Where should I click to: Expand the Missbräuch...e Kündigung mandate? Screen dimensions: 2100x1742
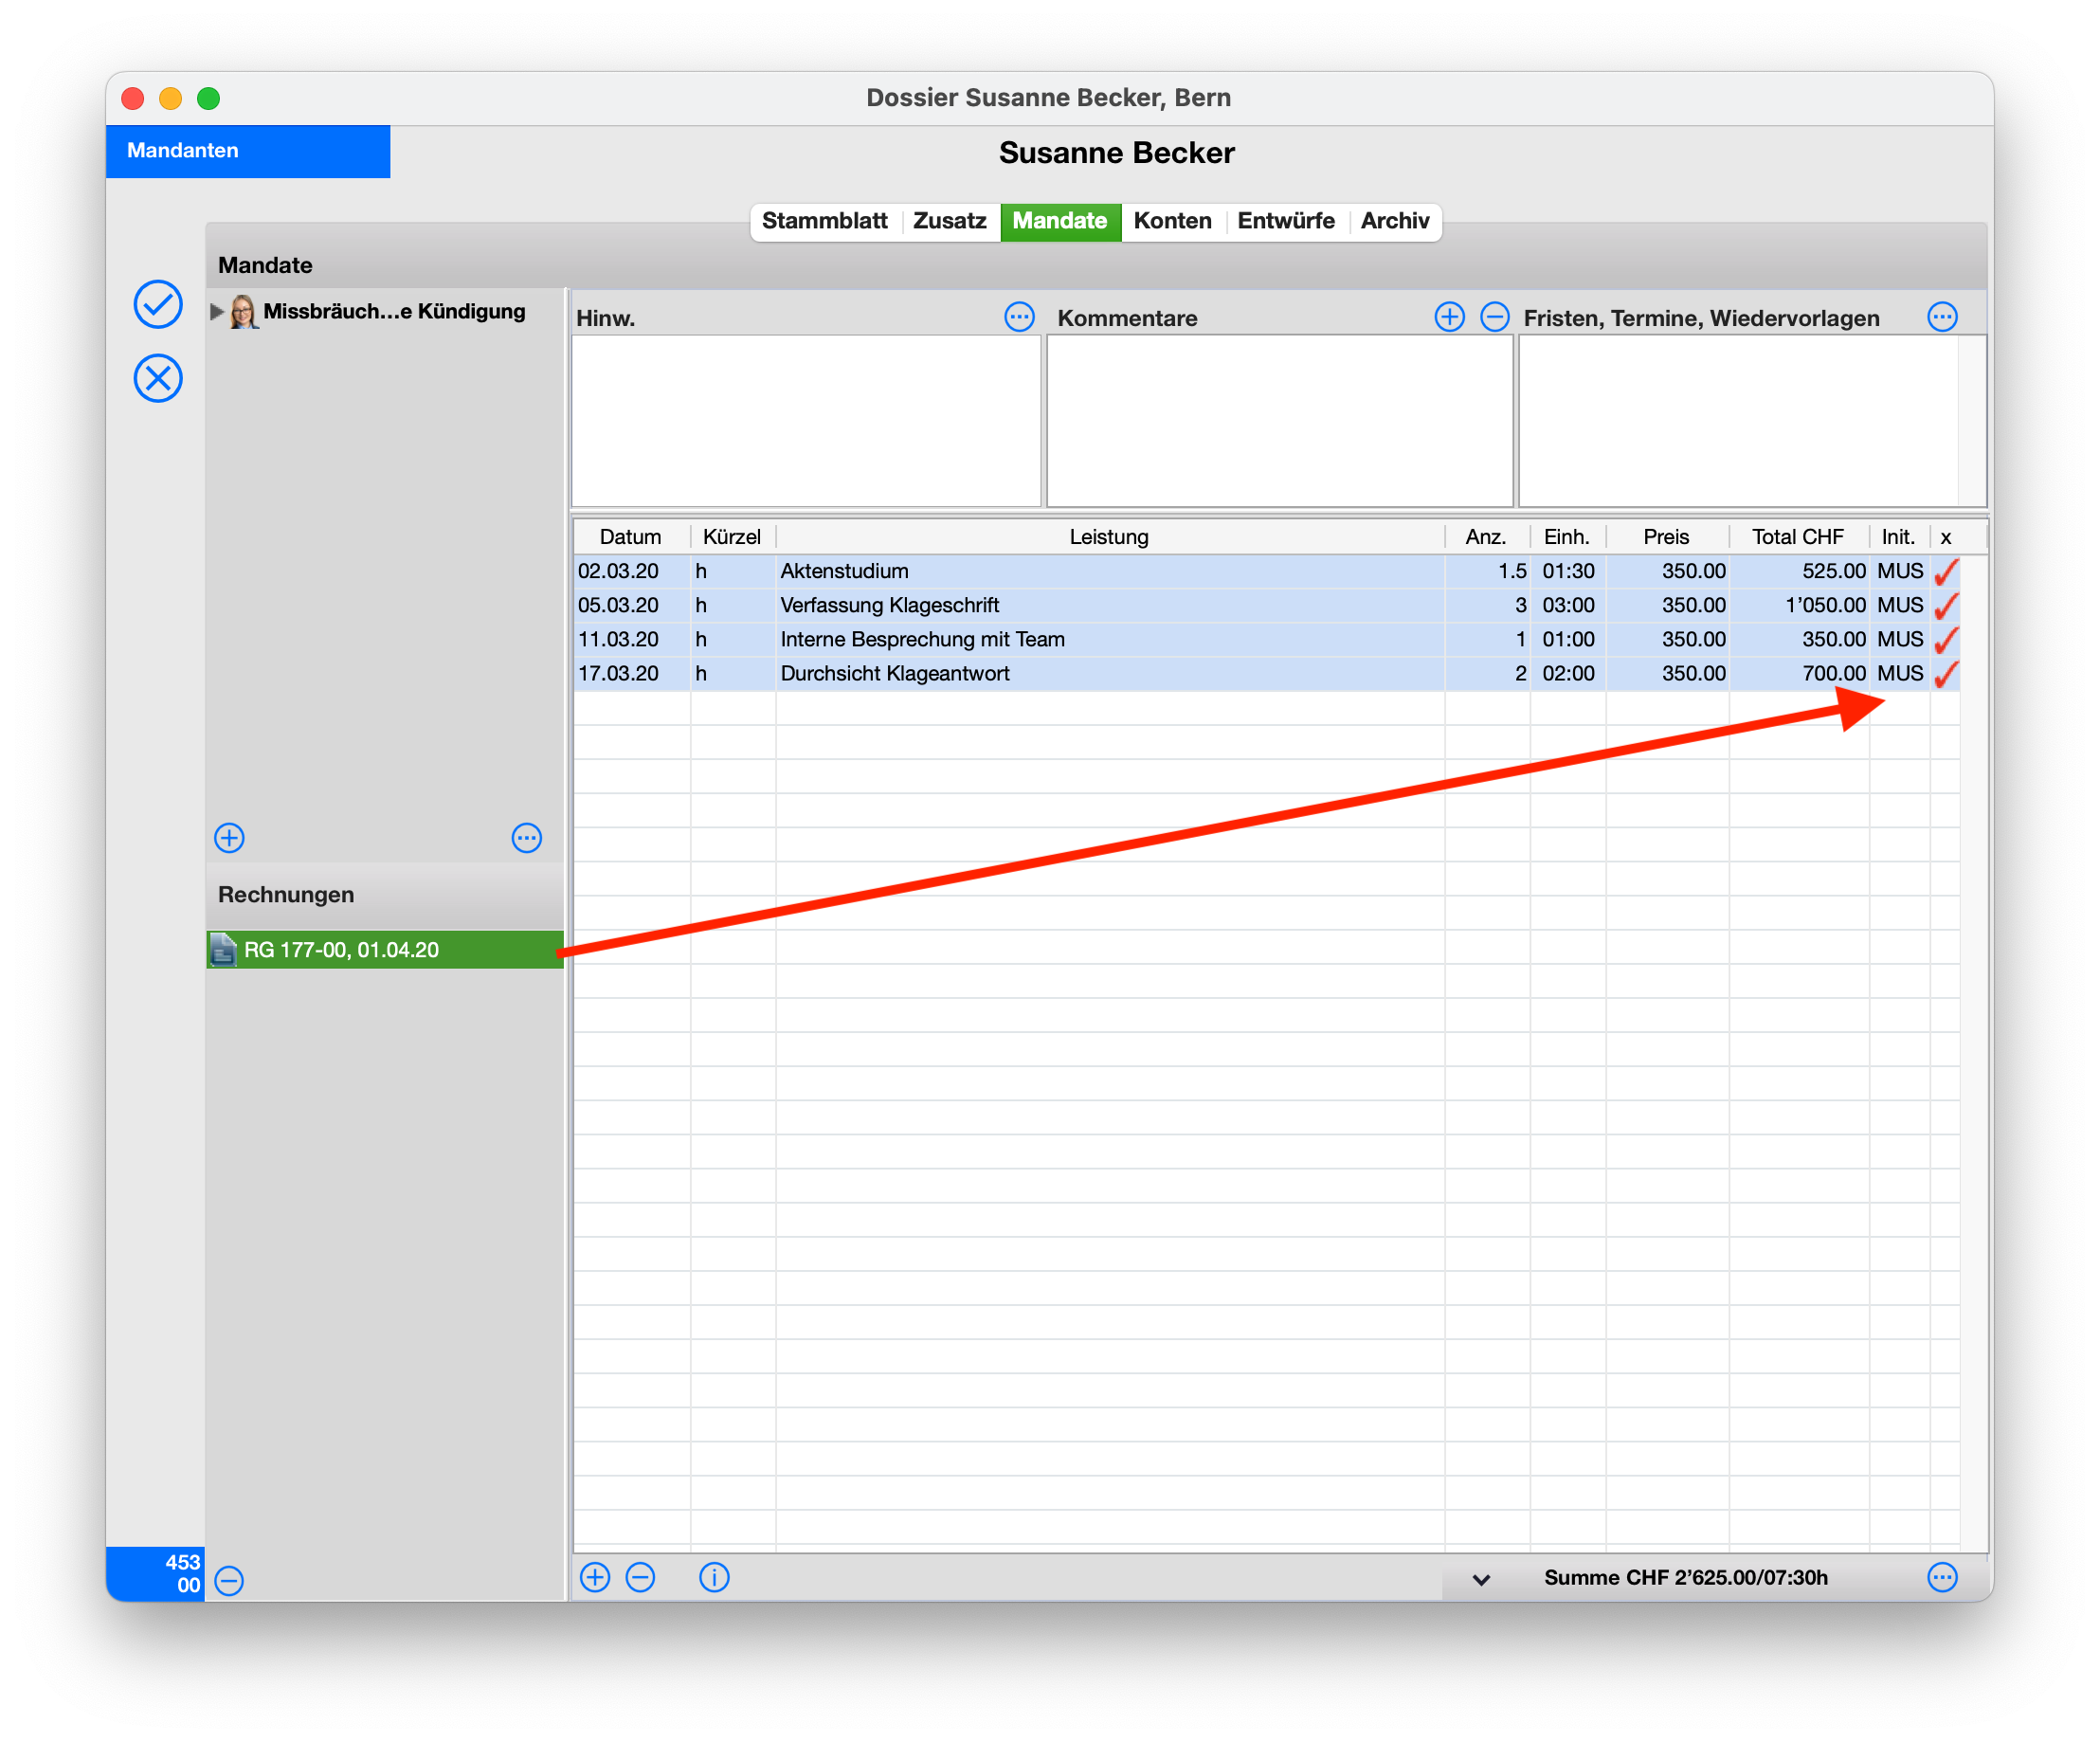click(216, 311)
